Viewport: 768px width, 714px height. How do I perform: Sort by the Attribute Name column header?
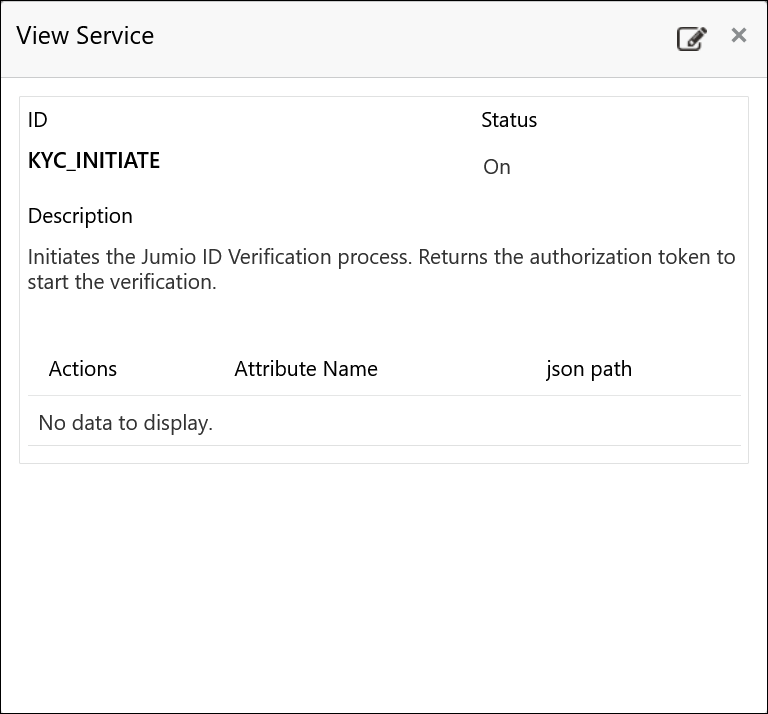(x=306, y=369)
